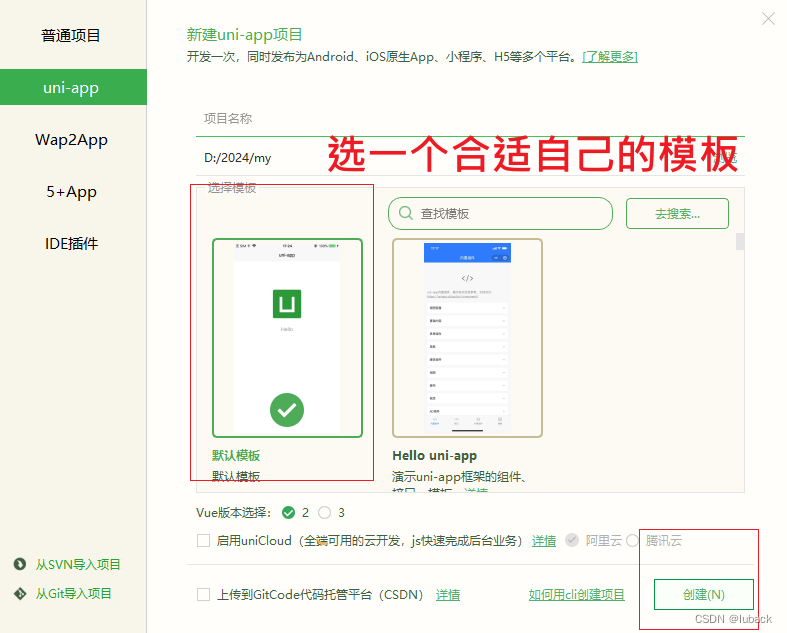Click the Git import icon
Screen dimensions: 787x633
pyautogui.click(x=20, y=594)
